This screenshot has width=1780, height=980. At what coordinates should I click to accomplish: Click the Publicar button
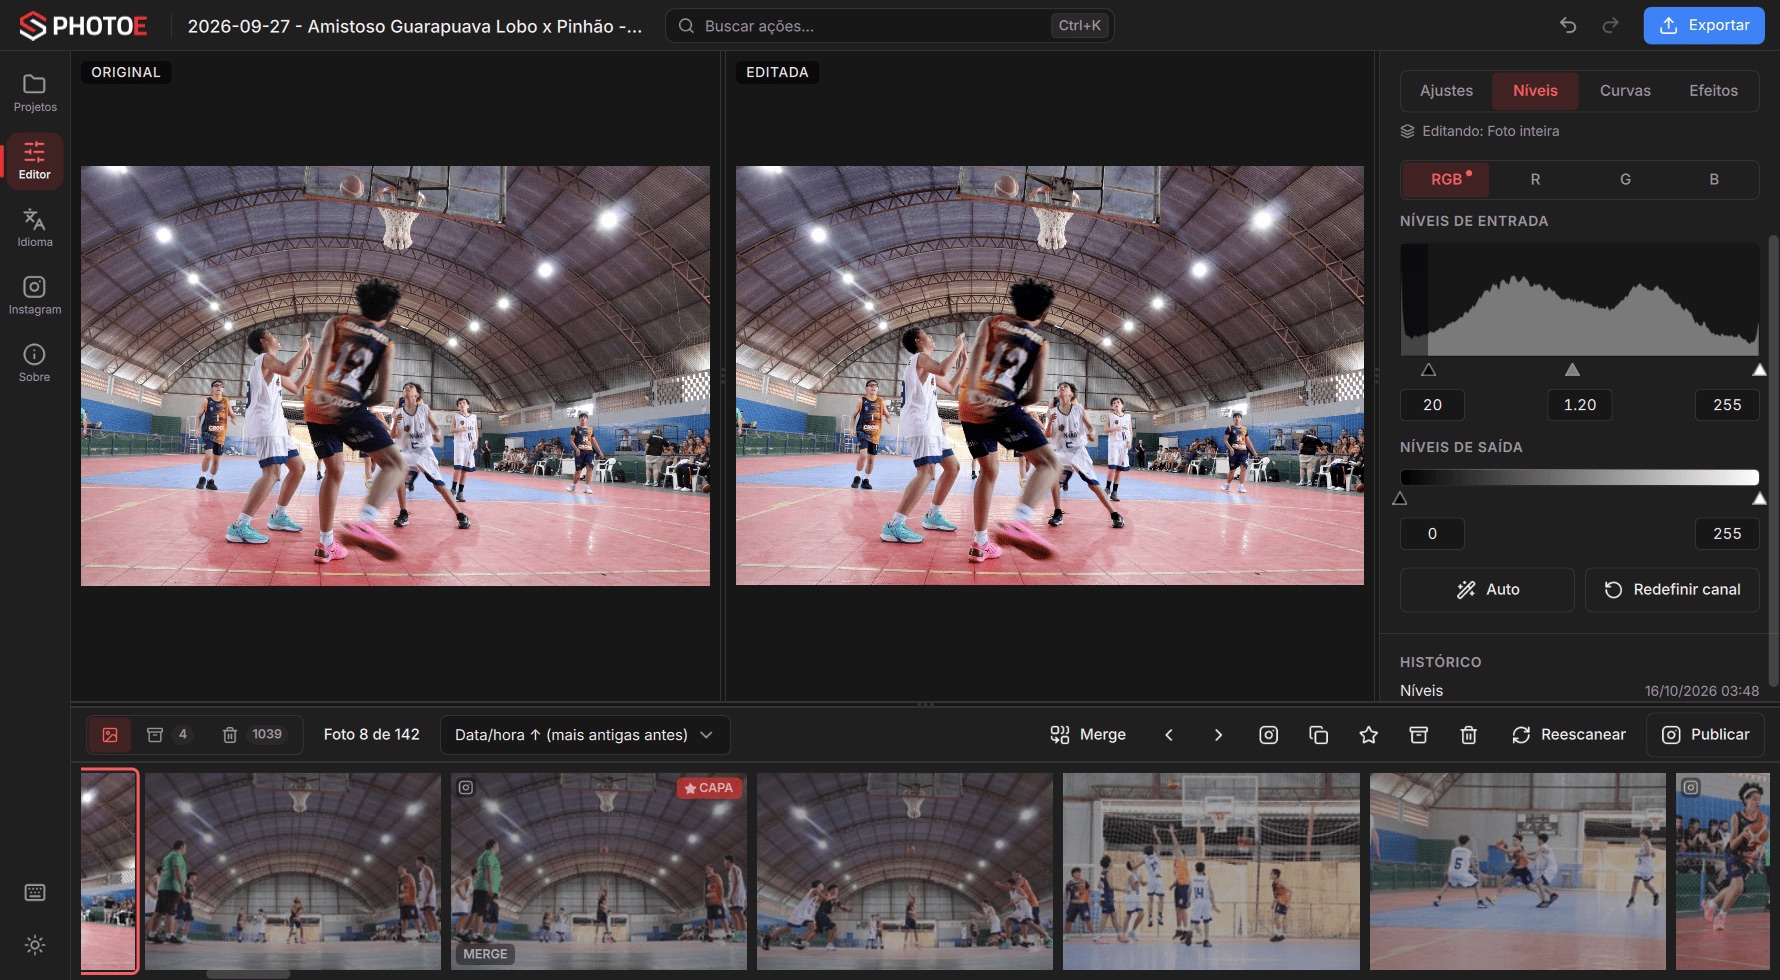coord(1705,735)
